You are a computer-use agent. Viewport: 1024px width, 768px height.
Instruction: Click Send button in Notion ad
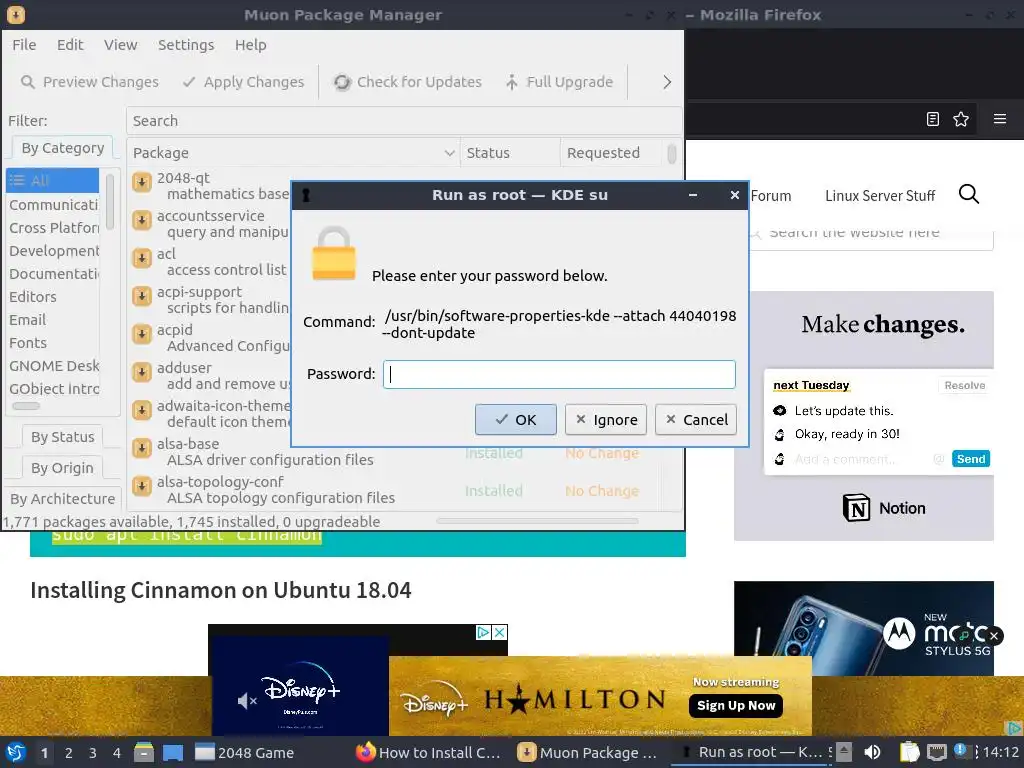pyautogui.click(x=970, y=459)
